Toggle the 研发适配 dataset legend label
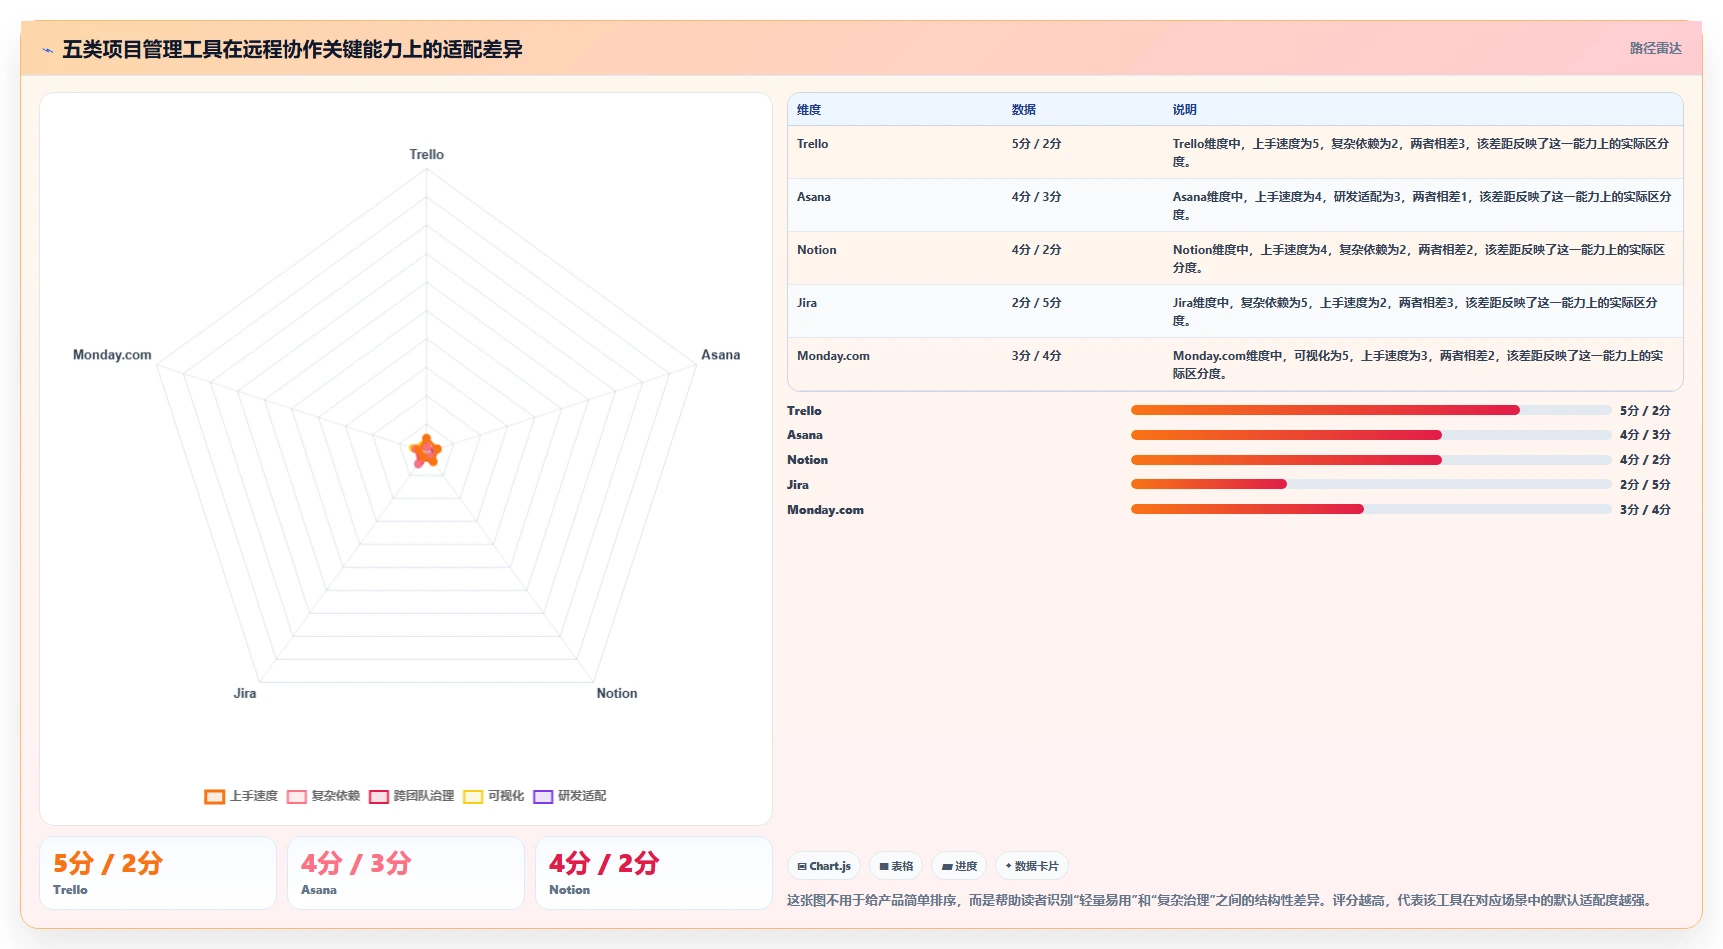This screenshot has height=949, width=1723. coord(582,796)
